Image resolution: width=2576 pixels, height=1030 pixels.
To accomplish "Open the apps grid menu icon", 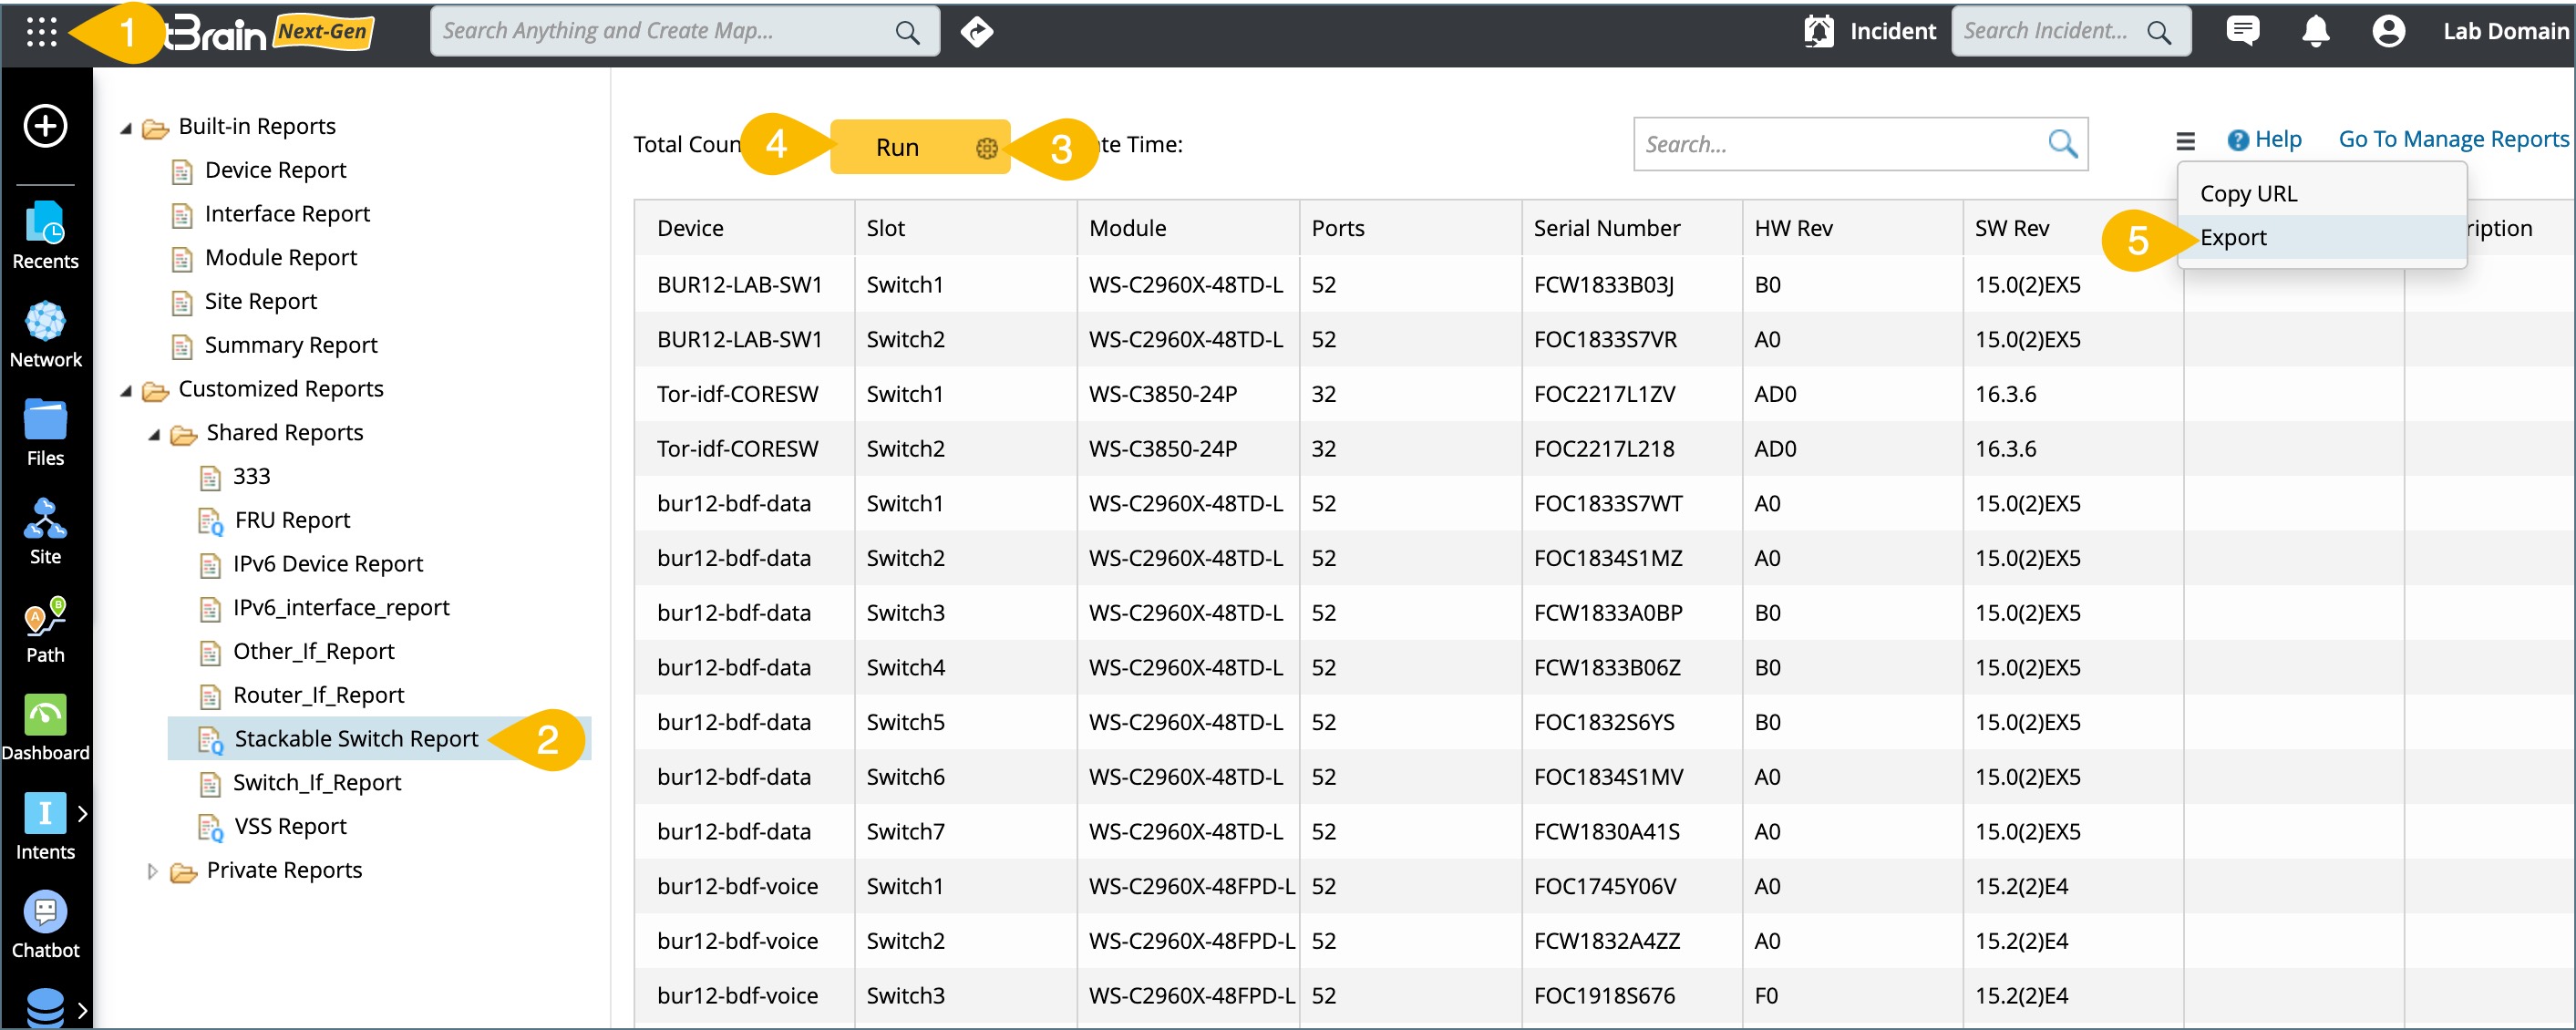I will point(41,32).
